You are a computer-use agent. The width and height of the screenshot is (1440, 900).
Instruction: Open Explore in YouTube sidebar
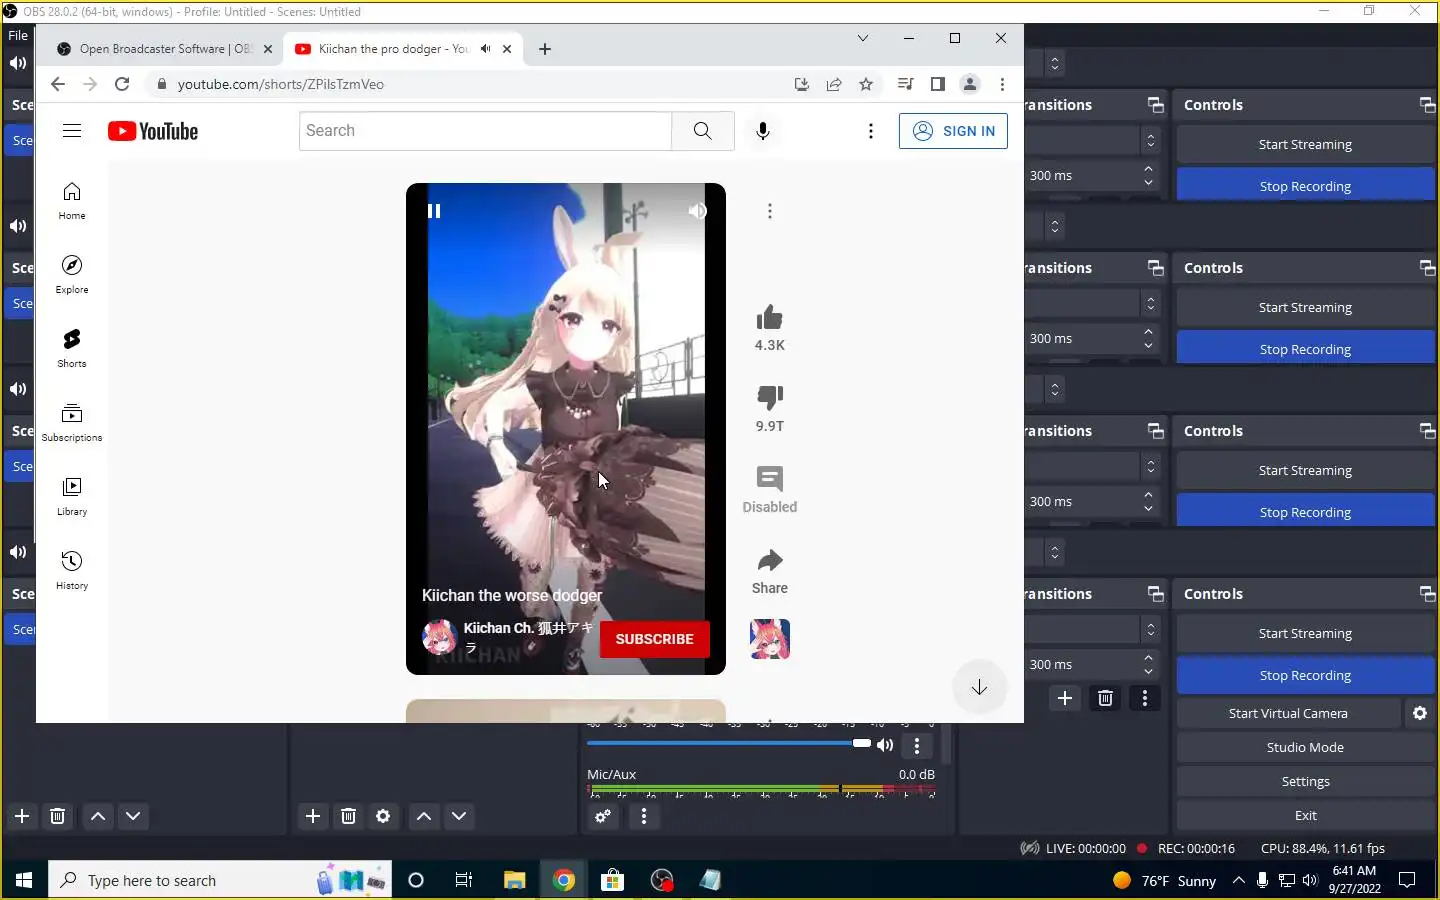[x=72, y=274]
